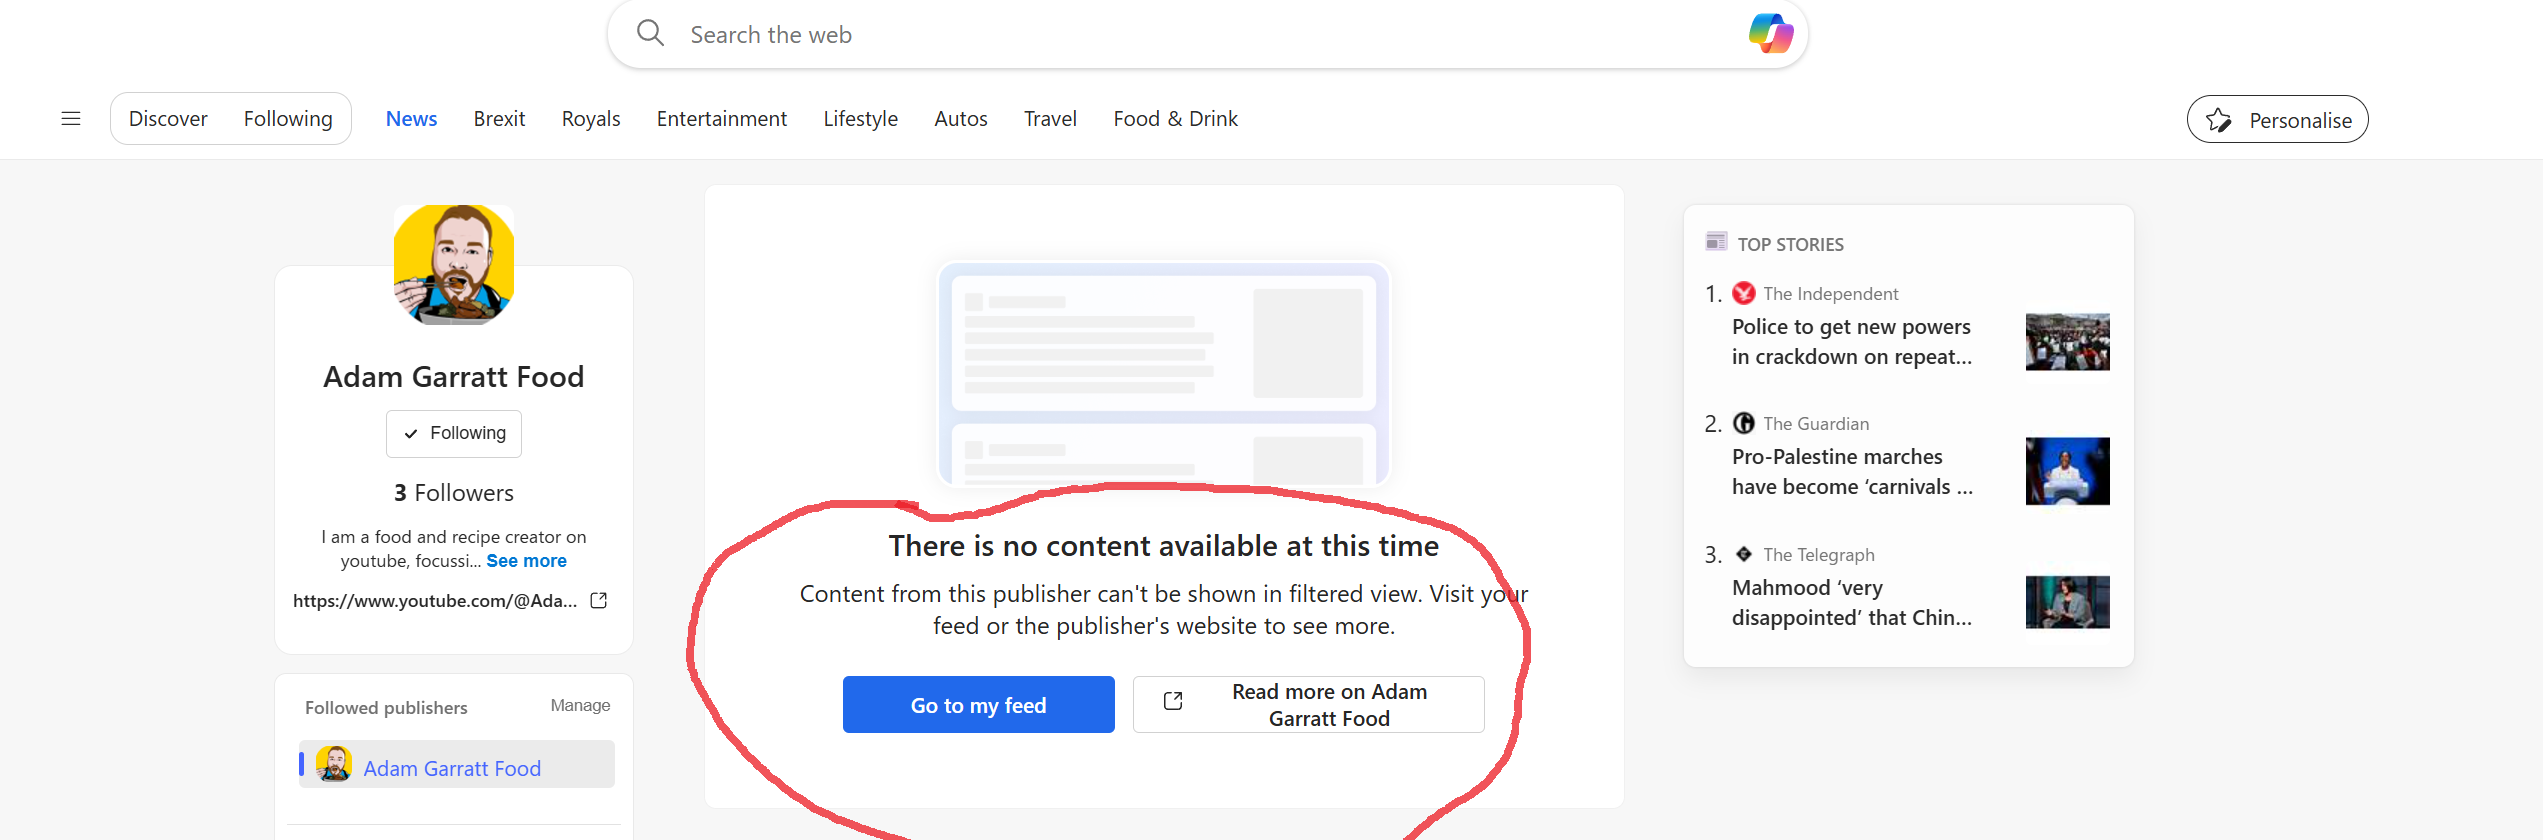Open the Entertainment category

coord(722,119)
